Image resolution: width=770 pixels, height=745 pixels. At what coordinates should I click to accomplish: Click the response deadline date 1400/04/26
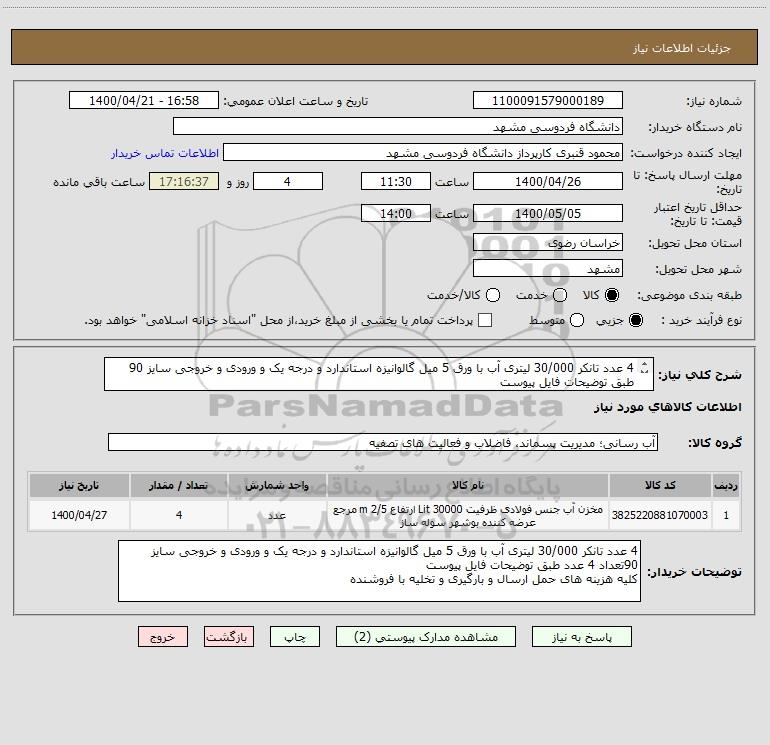[x=548, y=181]
